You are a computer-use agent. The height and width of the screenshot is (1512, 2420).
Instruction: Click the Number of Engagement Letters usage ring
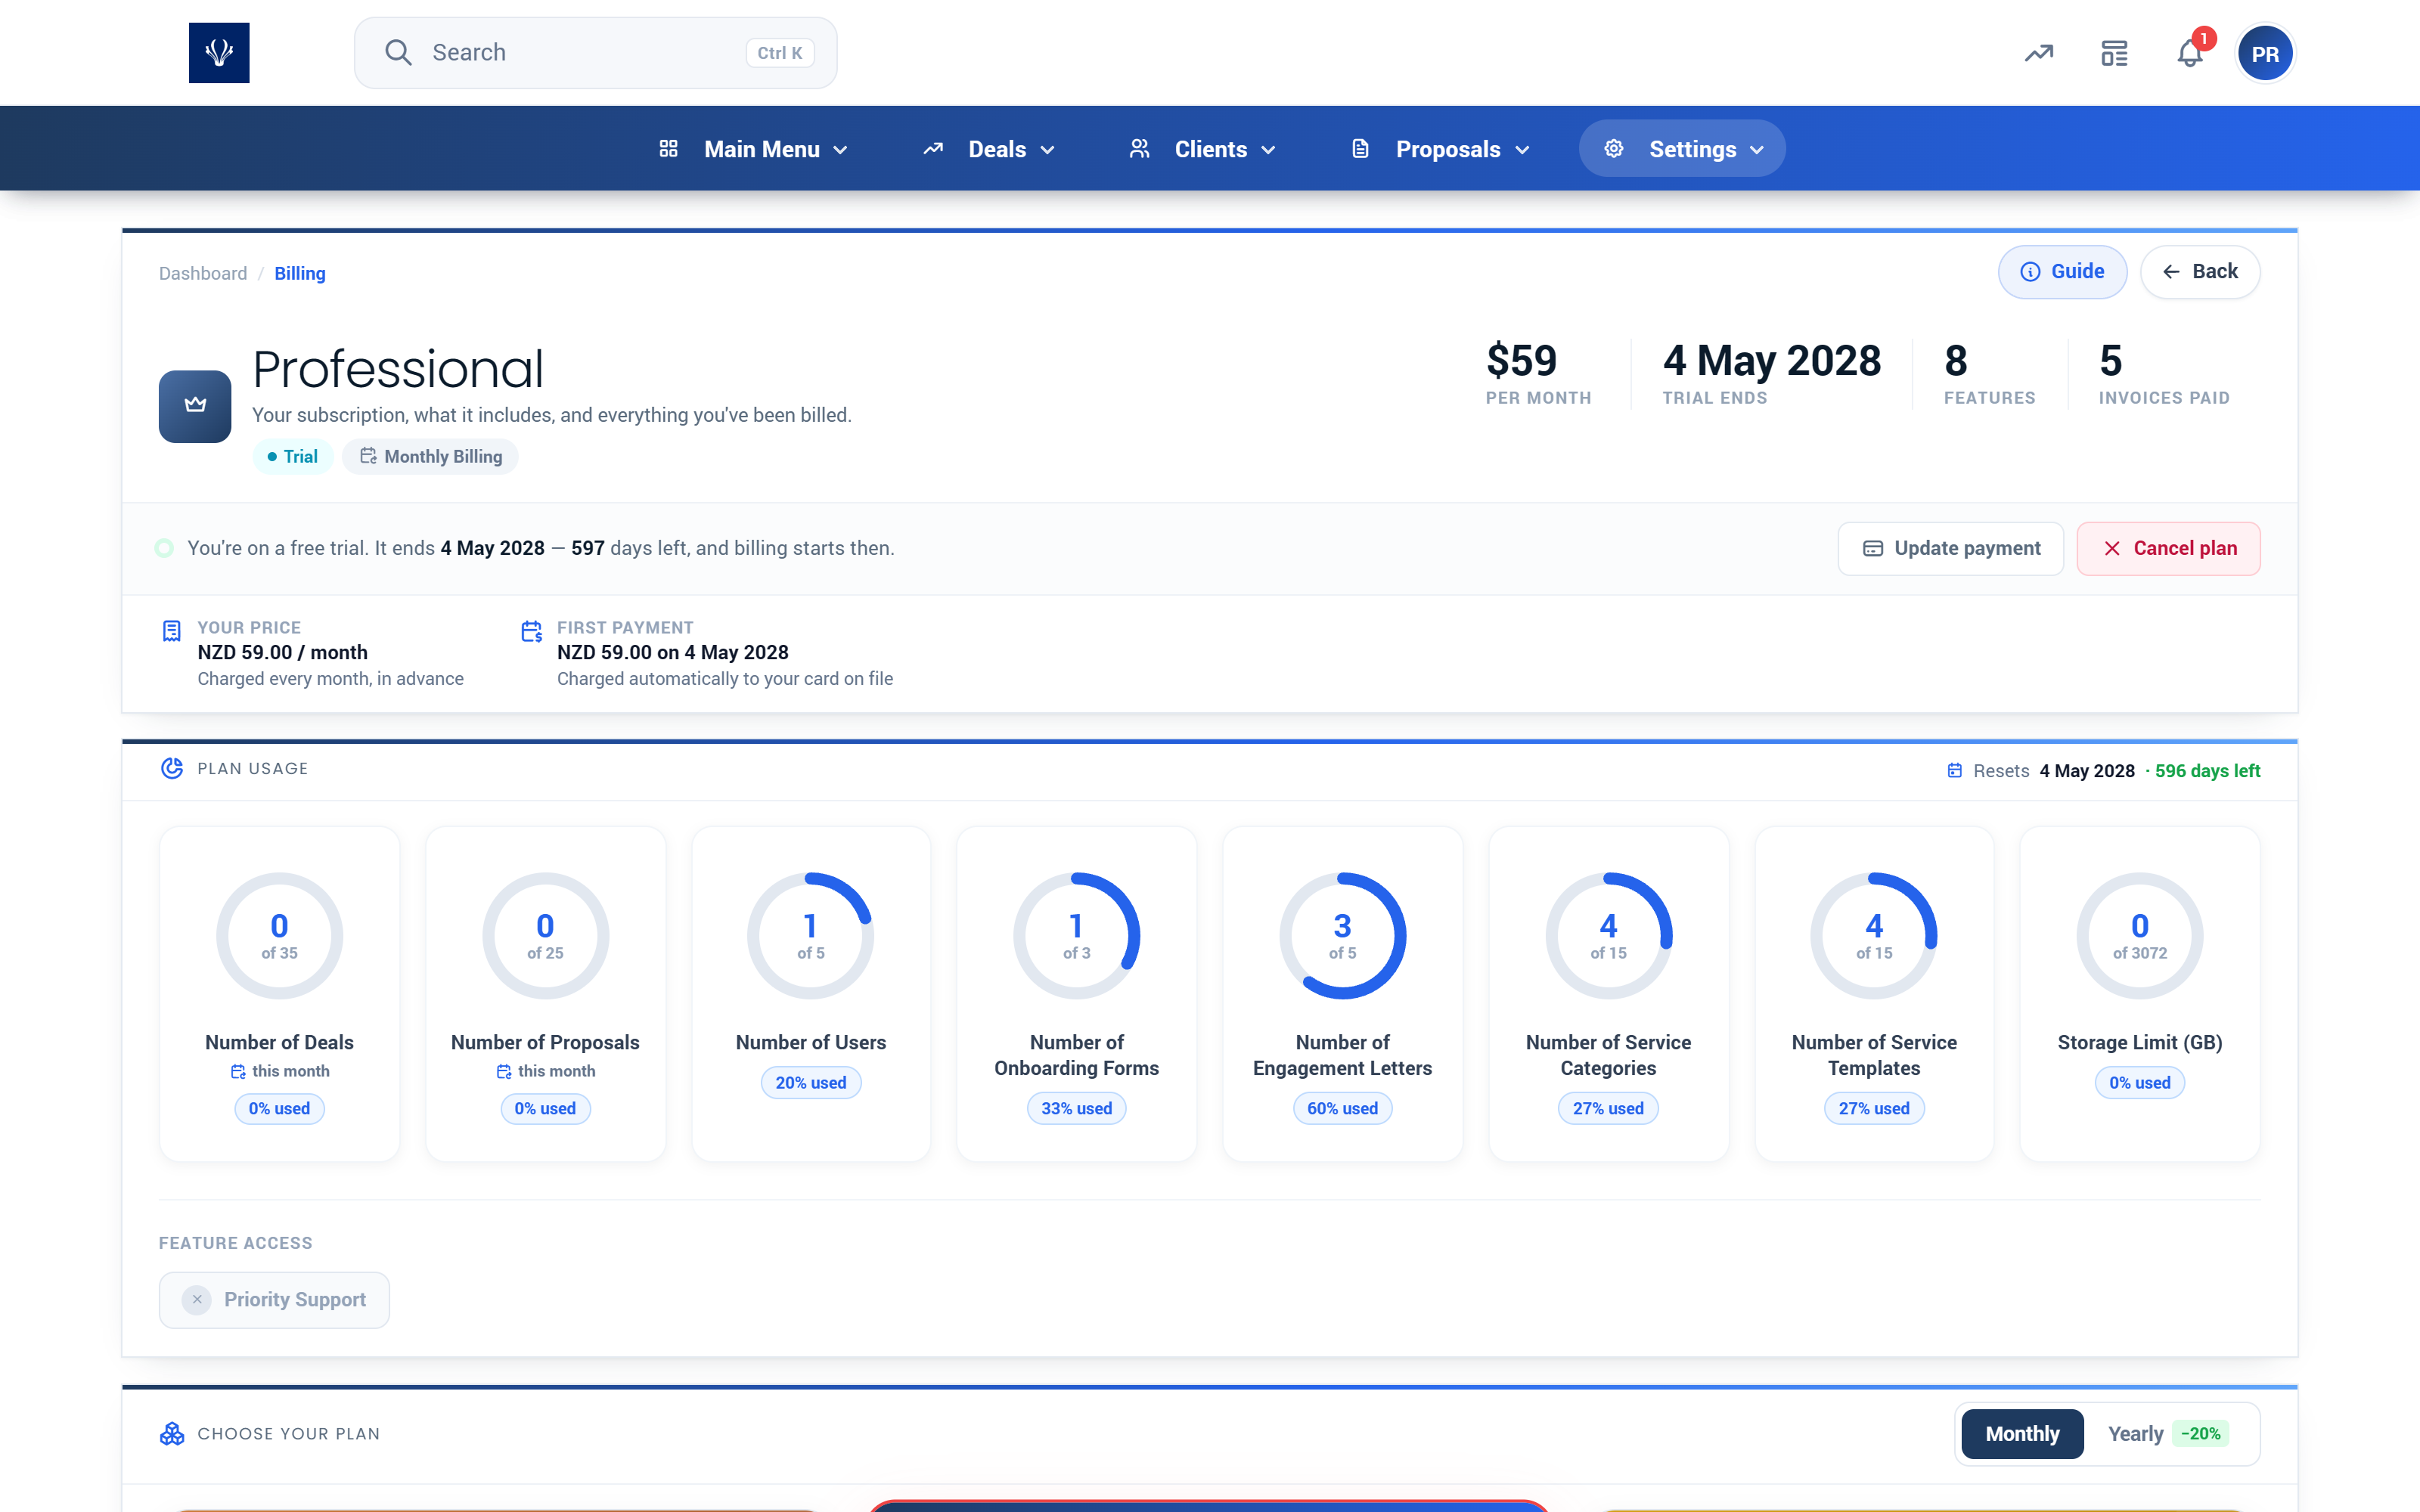click(1343, 936)
